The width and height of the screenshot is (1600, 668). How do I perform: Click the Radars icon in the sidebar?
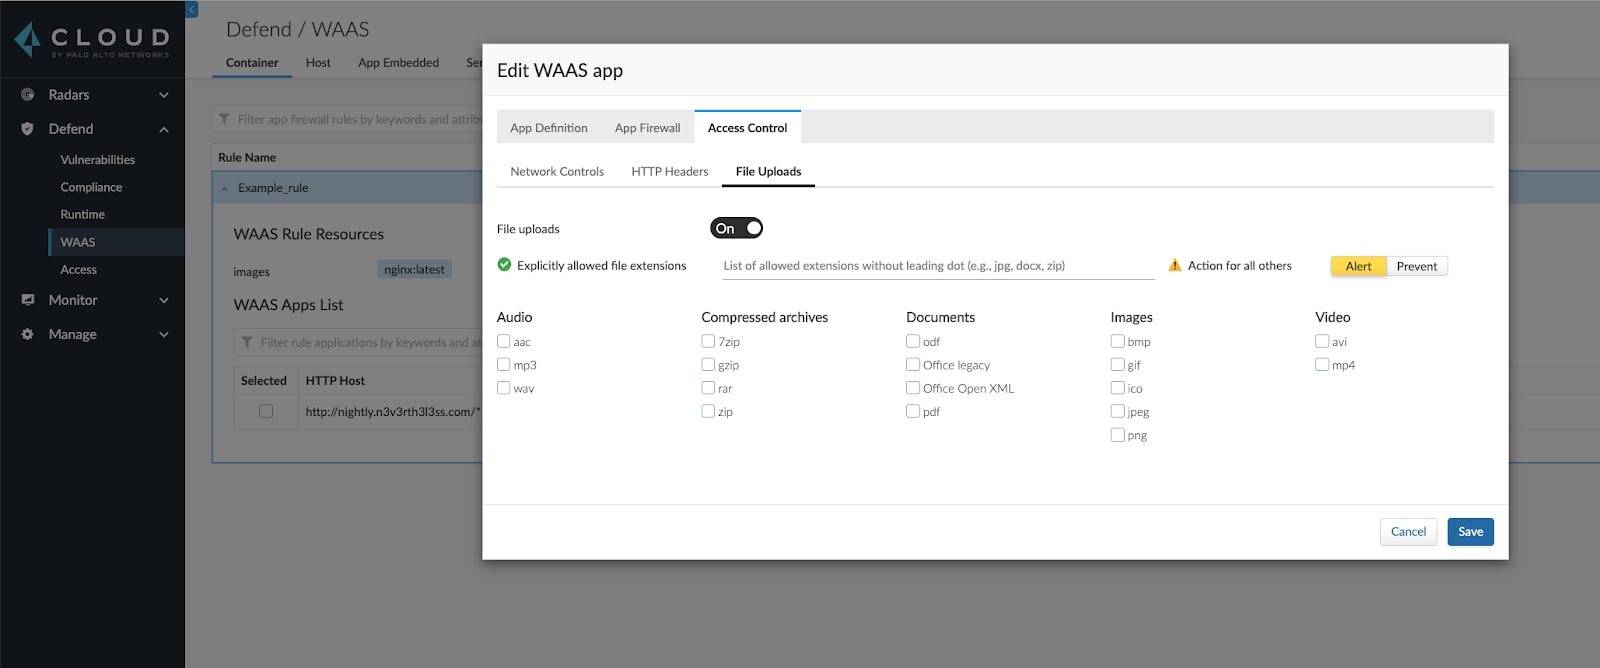point(28,95)
